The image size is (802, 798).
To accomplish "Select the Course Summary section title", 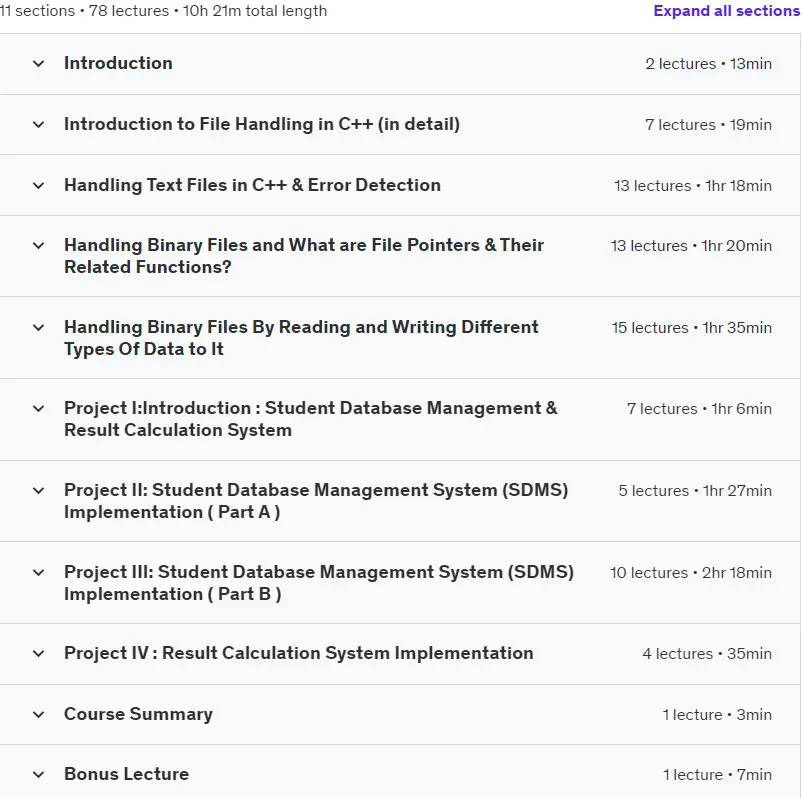I will click(x=138, y=714).
